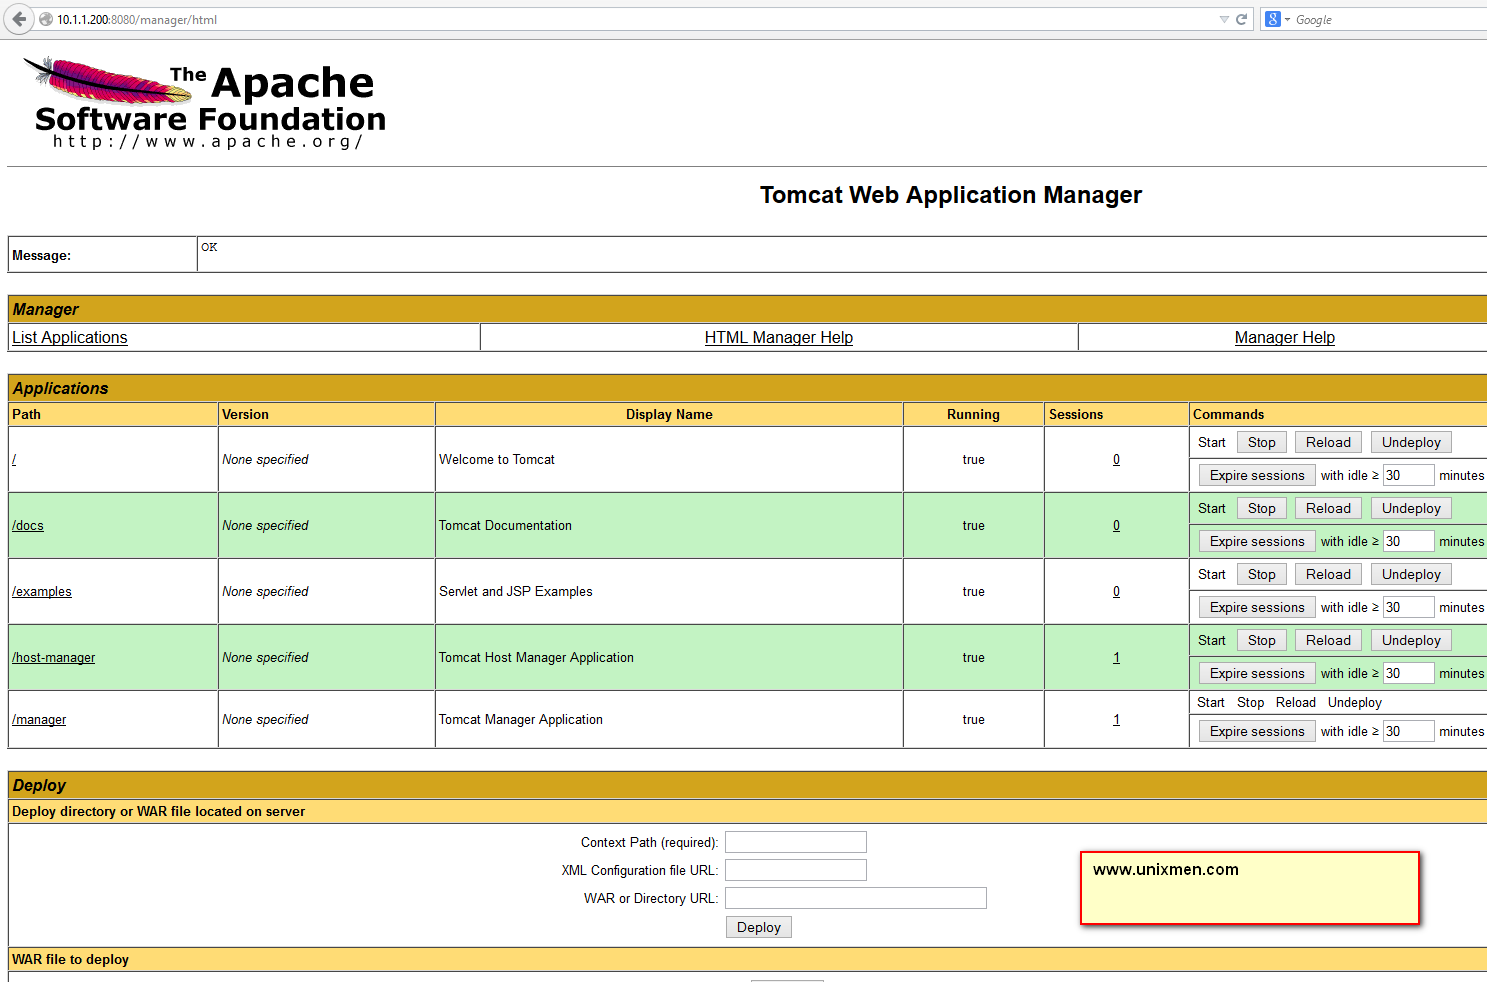This screenshot has width=1487, height=982.
Task: View sessions count for Tomcat Host Manager Application
Action: pyautogui.click(x=1116, y=657)
